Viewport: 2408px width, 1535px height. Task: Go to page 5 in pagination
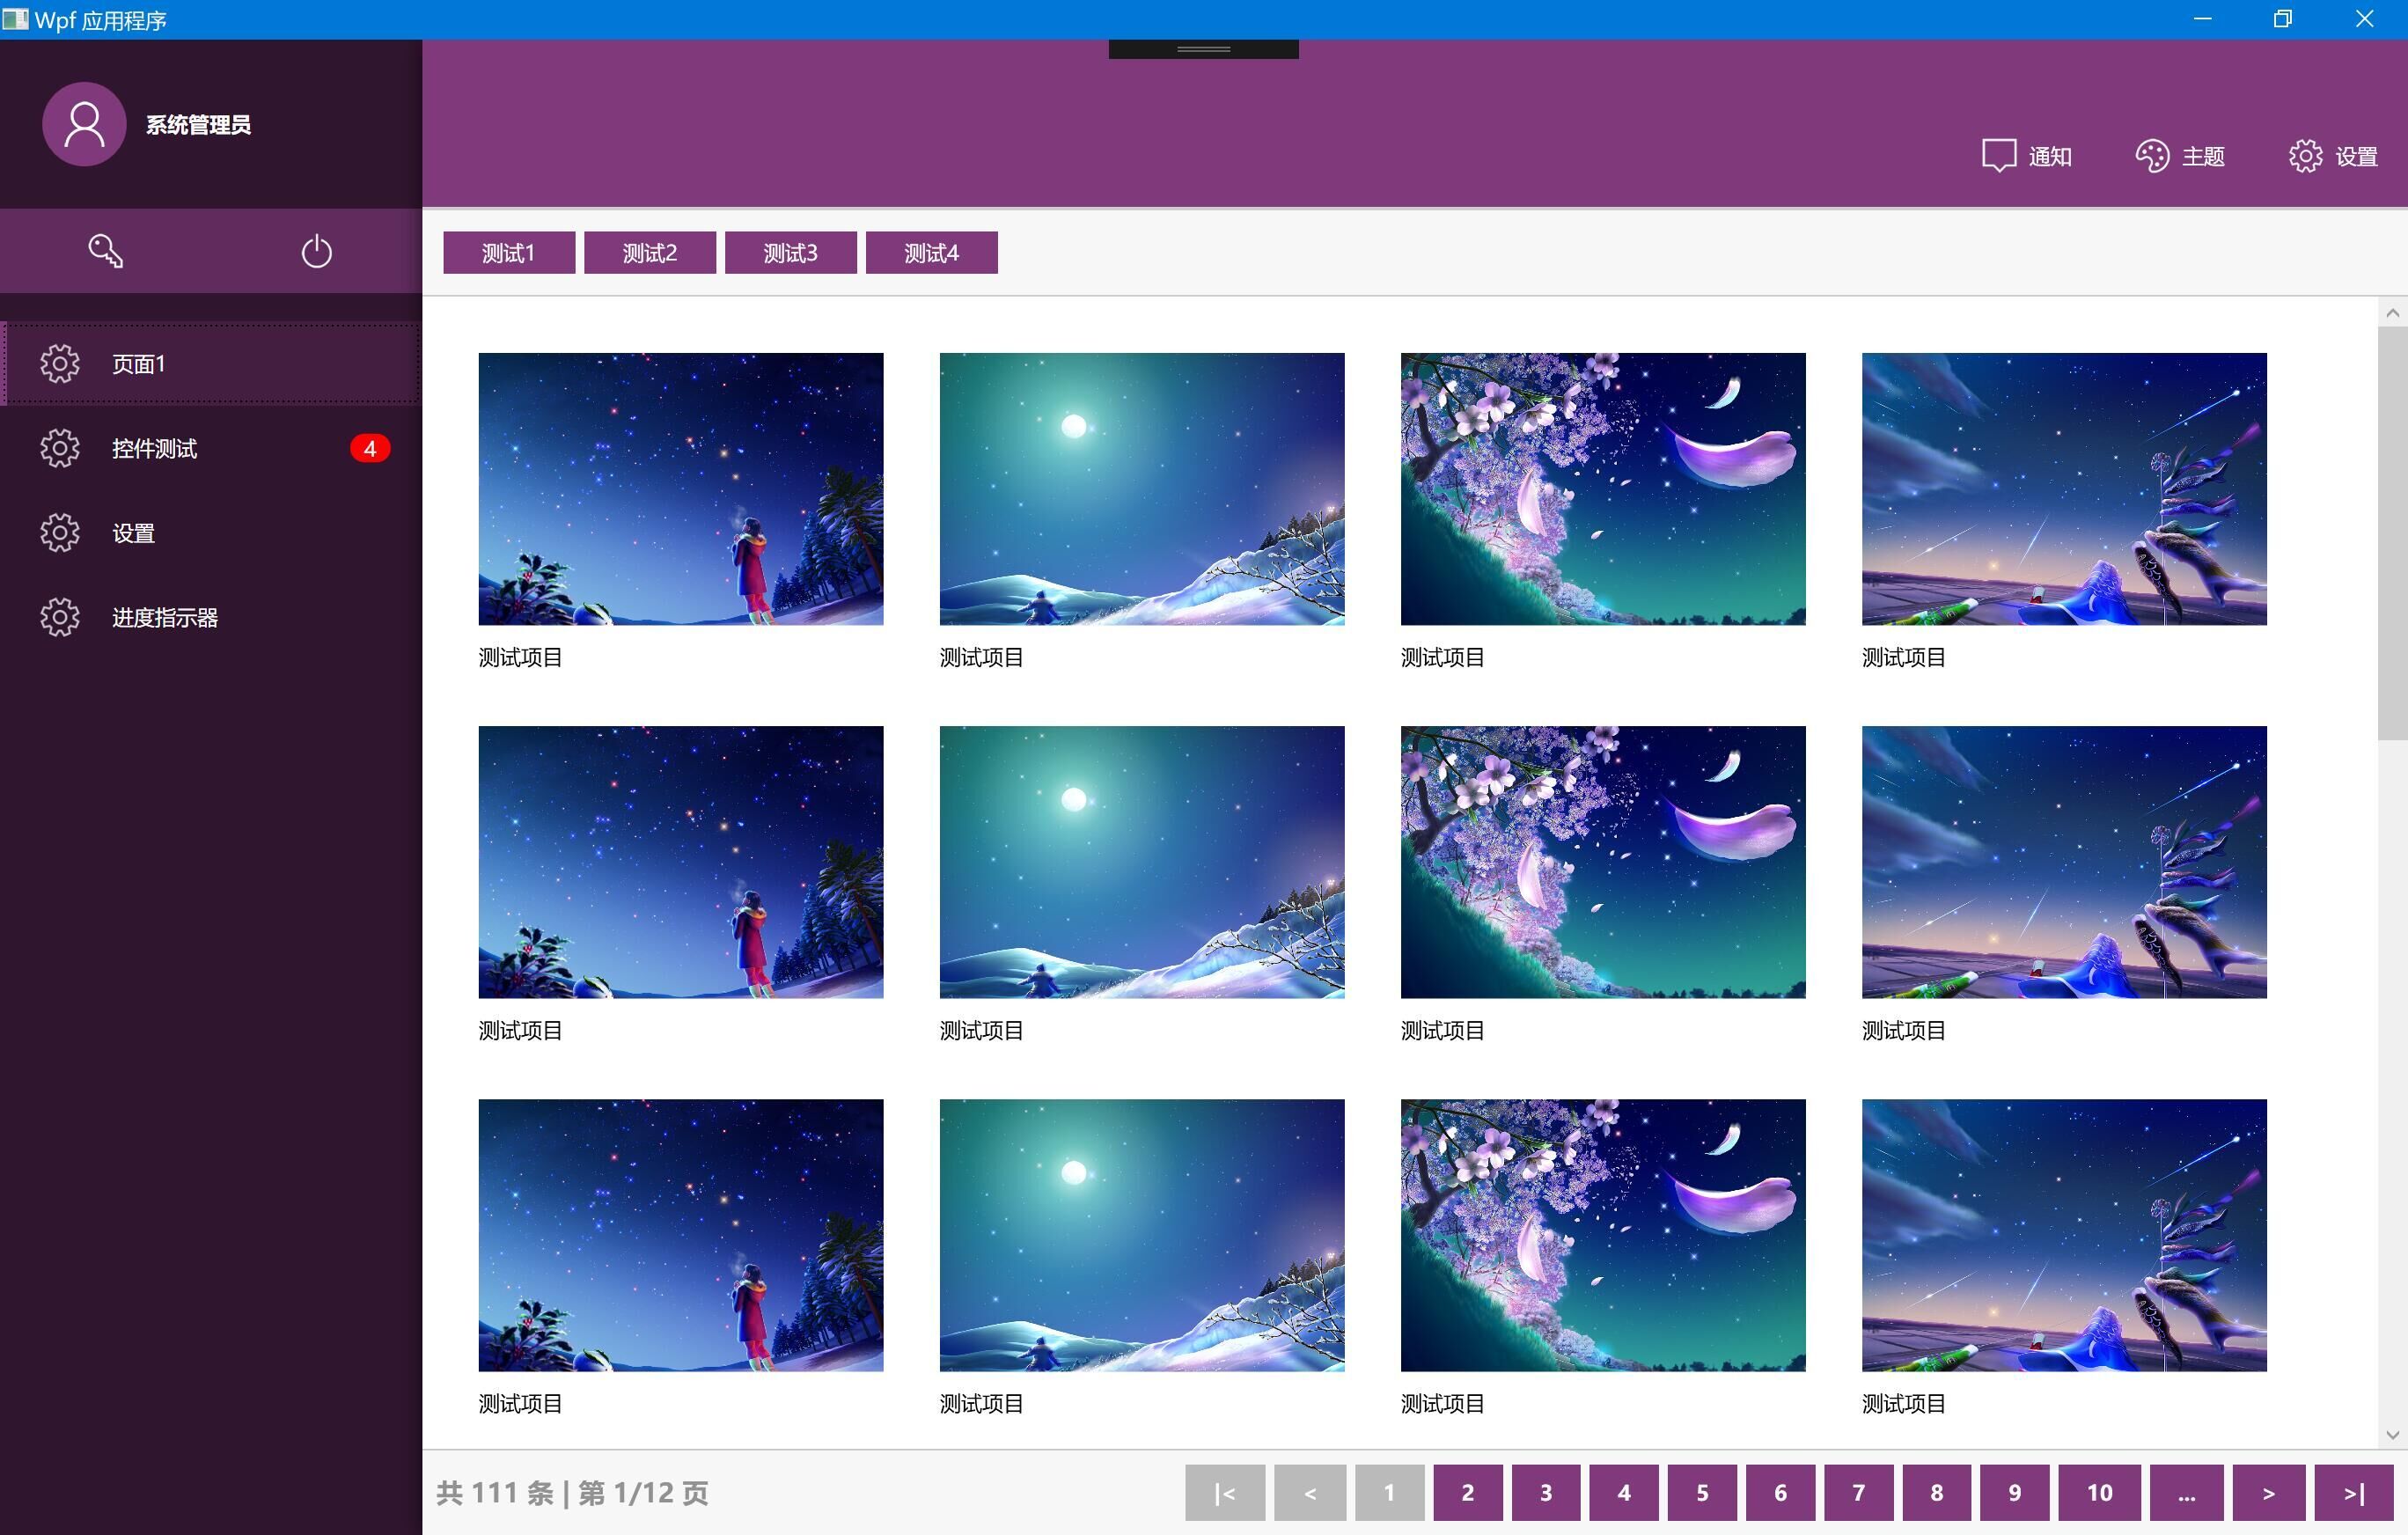(1702, 1492)
